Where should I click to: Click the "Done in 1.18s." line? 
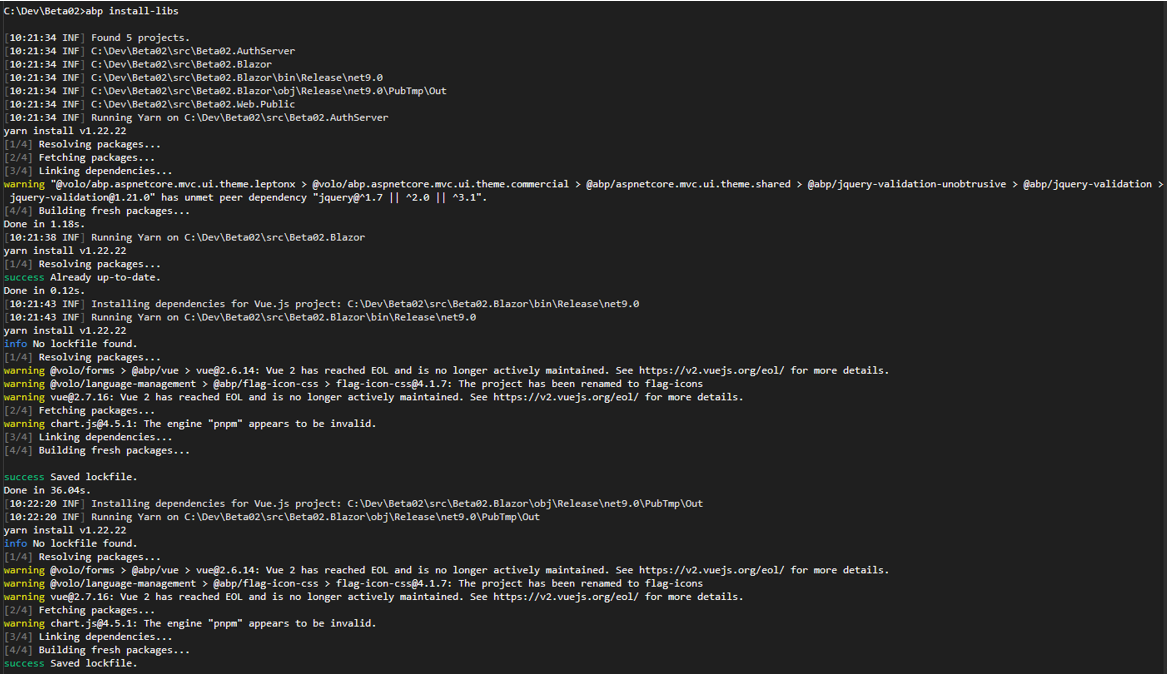44,224
